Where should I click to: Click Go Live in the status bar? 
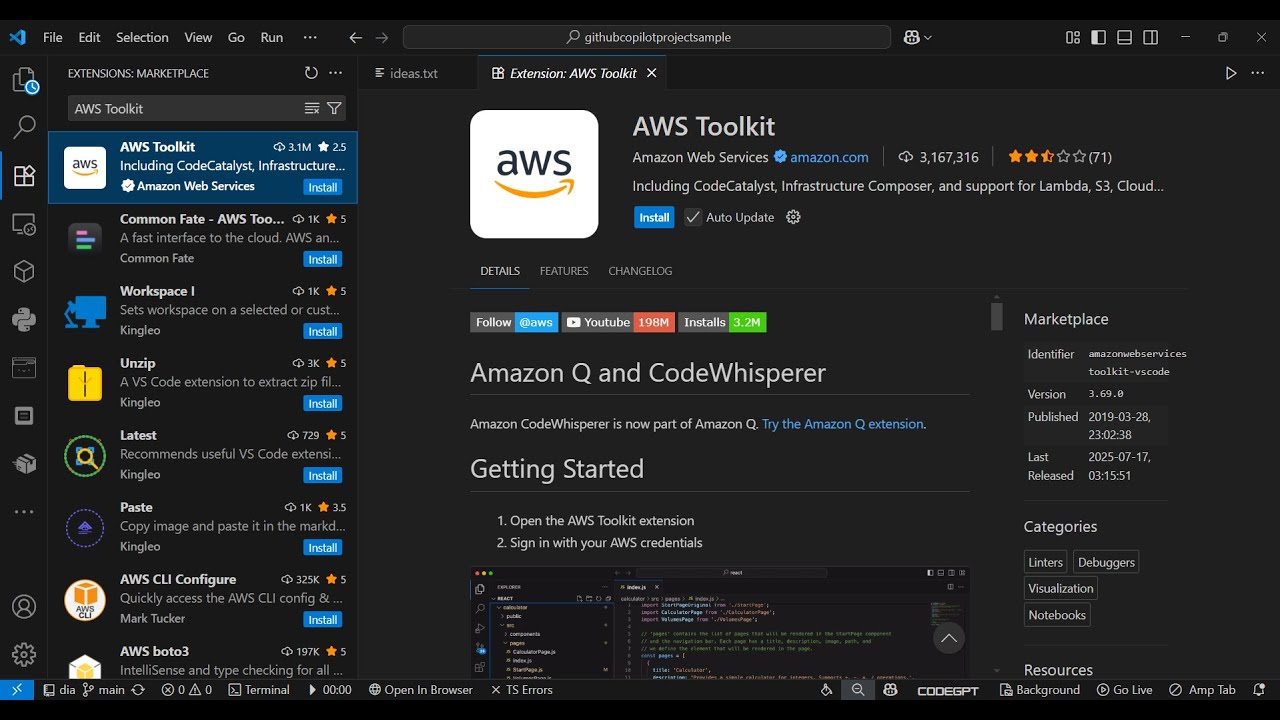coord(1125,690)
